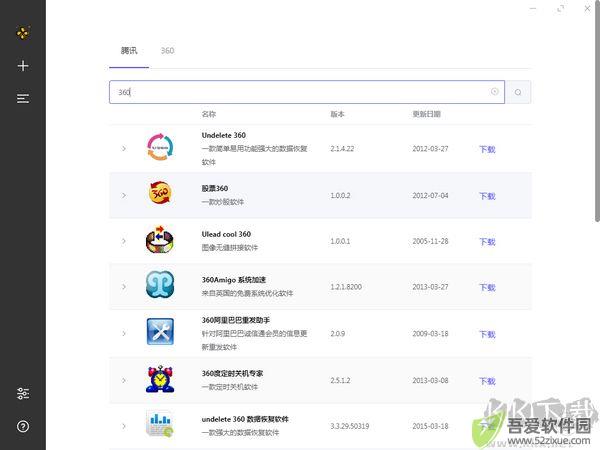The width and height of the screenshot is (600, 450).
Task: Download Undelete 360 via 下载 link
Action: click(487, 149)
